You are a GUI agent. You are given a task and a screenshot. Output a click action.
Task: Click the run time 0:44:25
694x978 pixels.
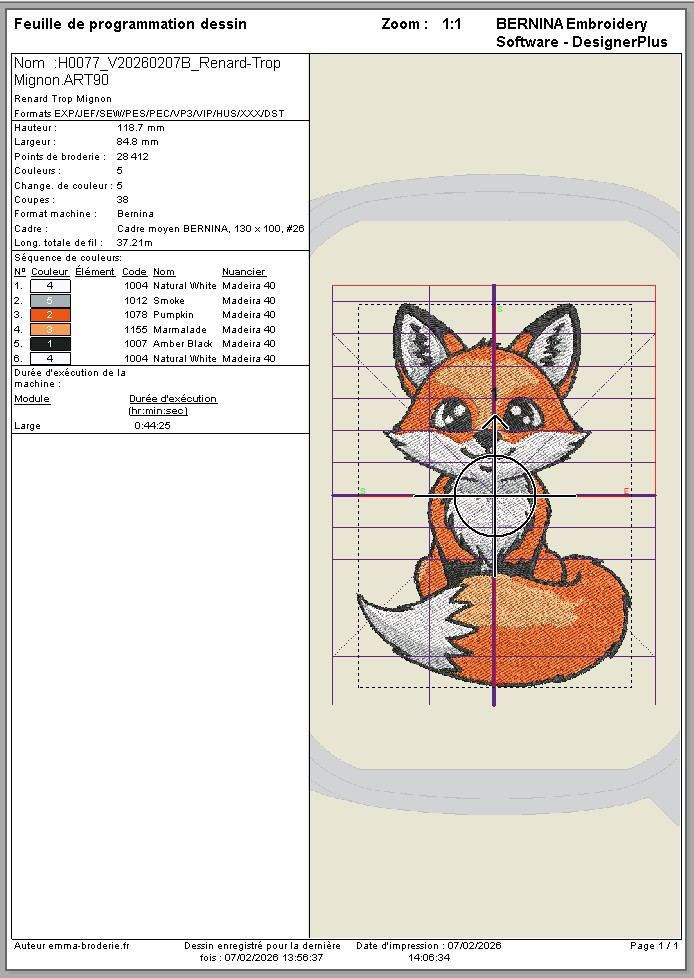(x=153, y=425)
